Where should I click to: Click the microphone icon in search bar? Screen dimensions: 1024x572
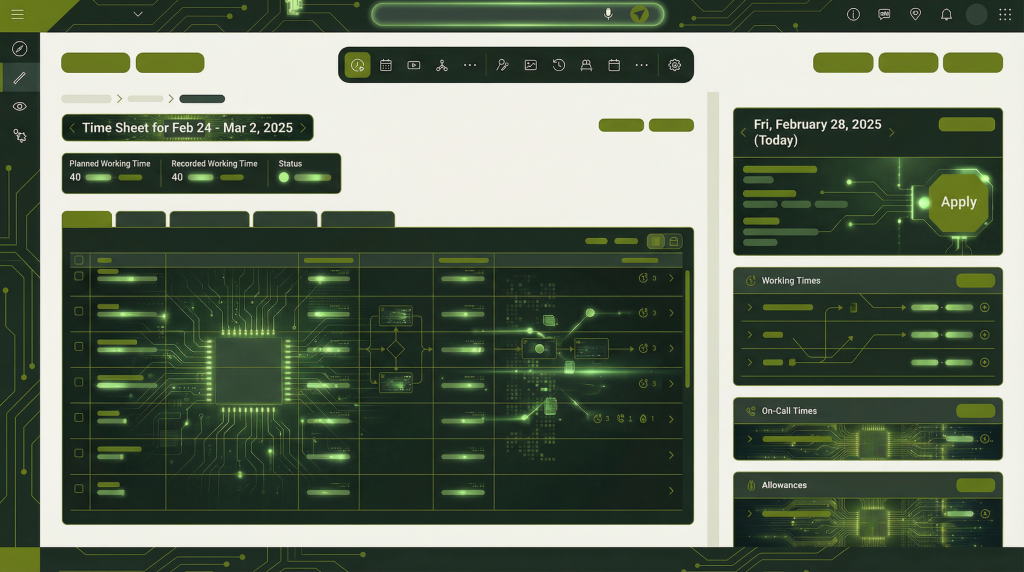(608, 14)
